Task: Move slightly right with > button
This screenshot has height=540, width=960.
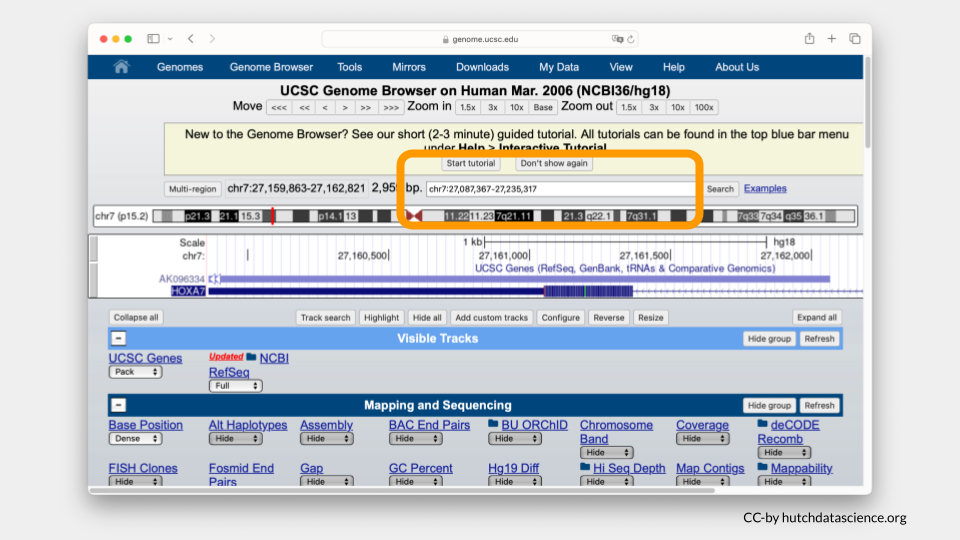Action: (x=345, y=107)
